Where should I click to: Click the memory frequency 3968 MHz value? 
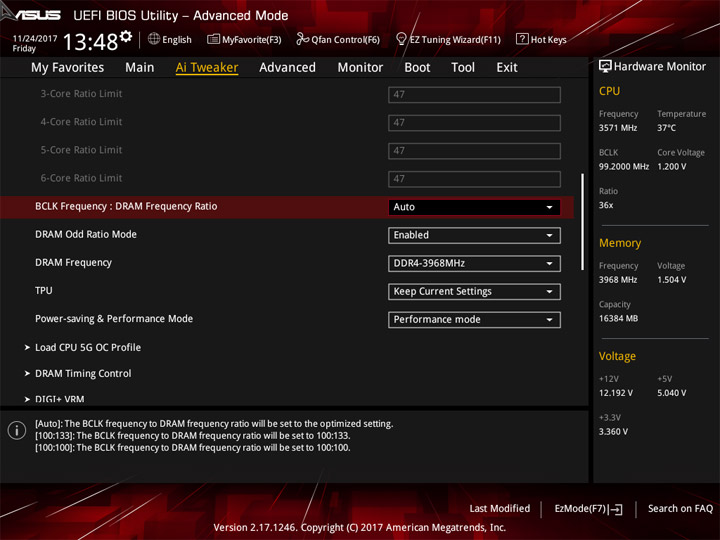[x=618, y=280]
